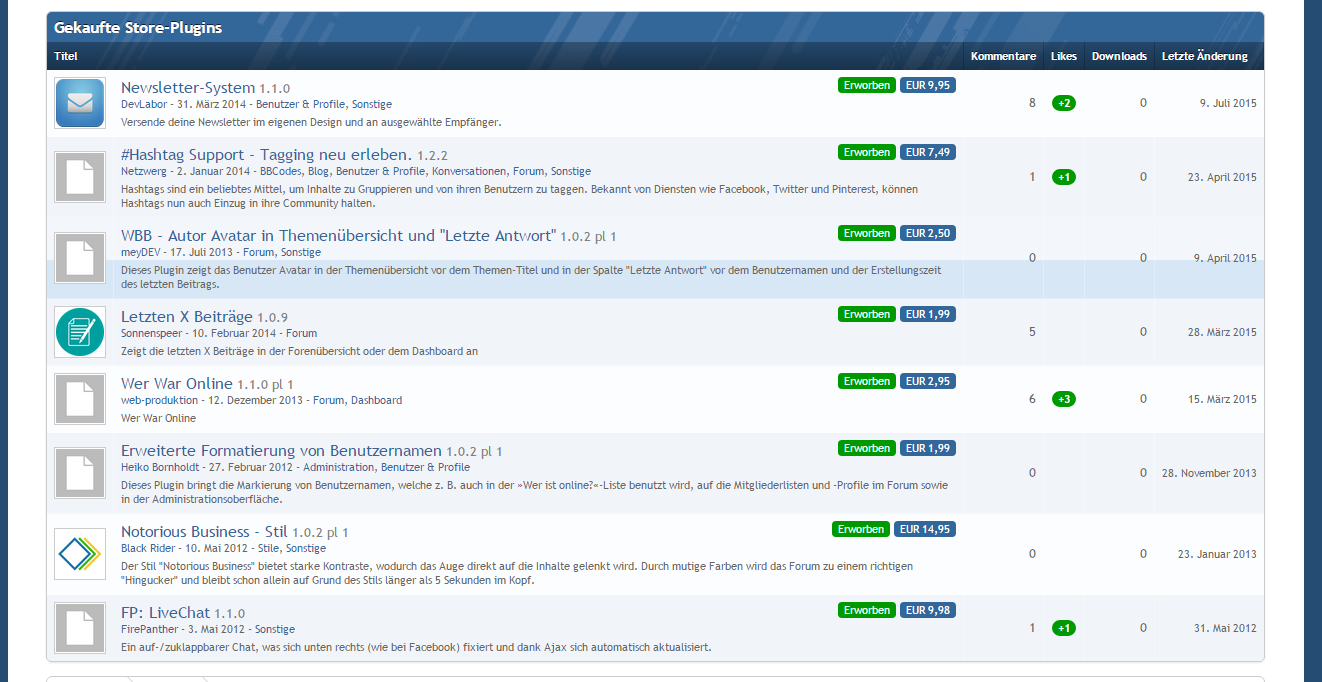Sort by the Kommentare column header
The width and height of the screenshot is (1322, 682).
[1003, 56]
